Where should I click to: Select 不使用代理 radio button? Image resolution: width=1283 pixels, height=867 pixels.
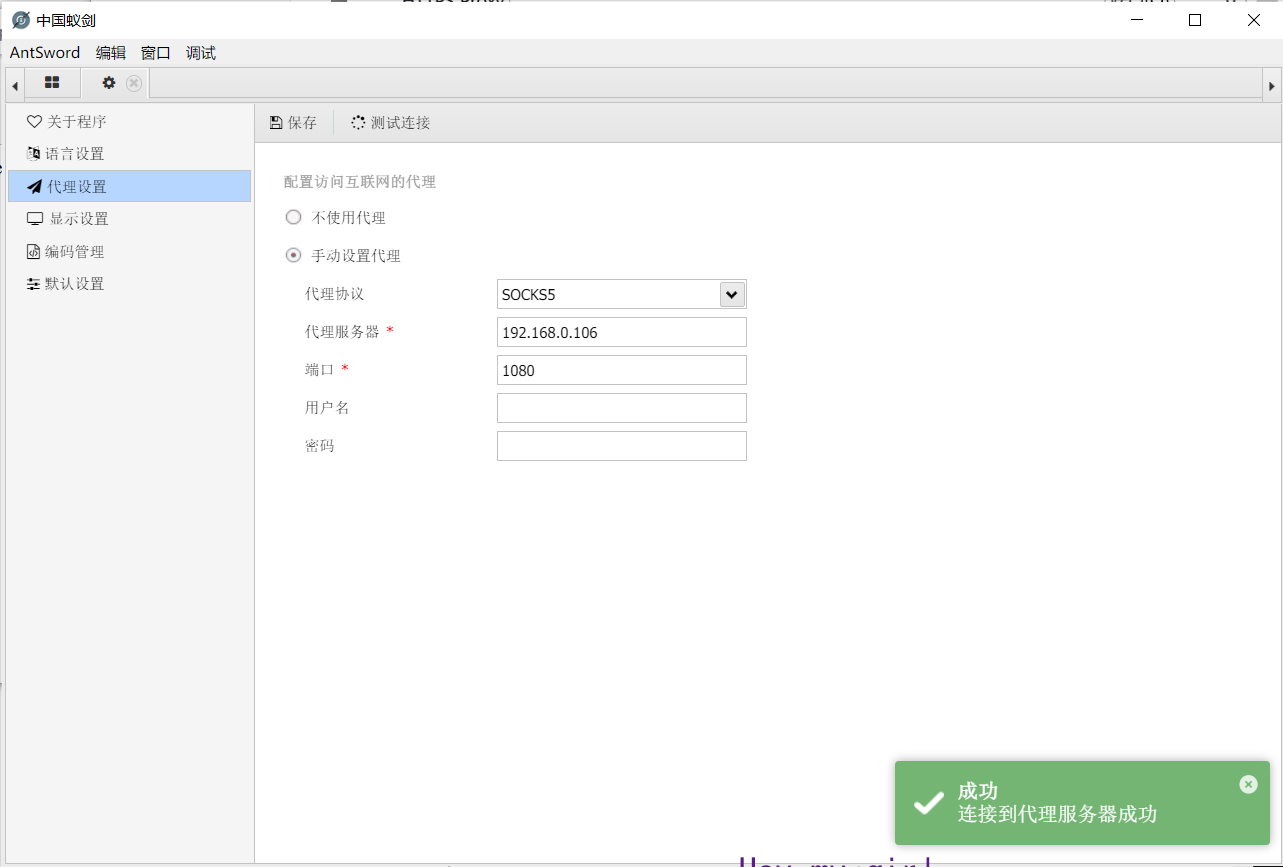coord(294,217)
